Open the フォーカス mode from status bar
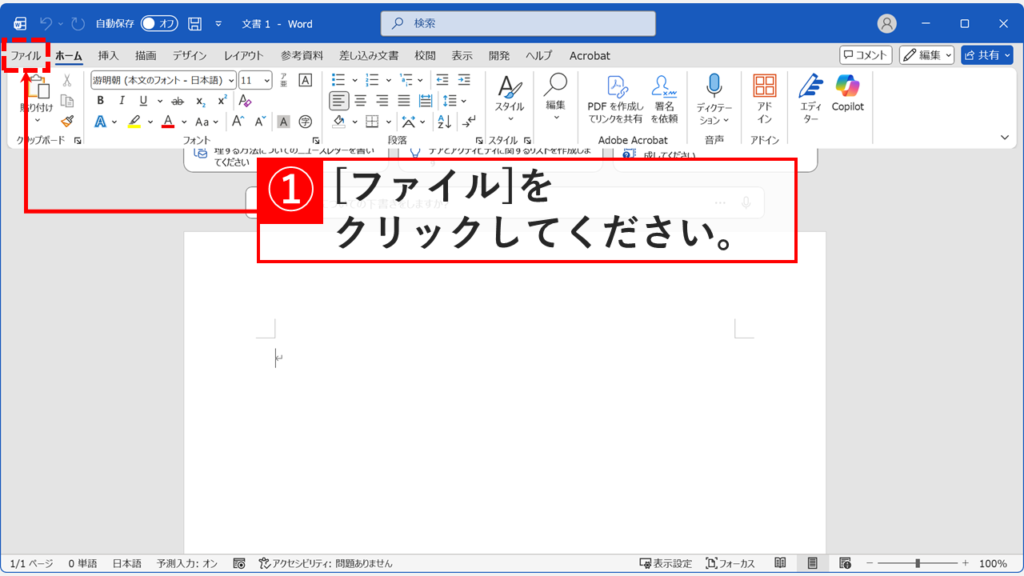This screenshot has height=576, width=1024. [733, 565]
